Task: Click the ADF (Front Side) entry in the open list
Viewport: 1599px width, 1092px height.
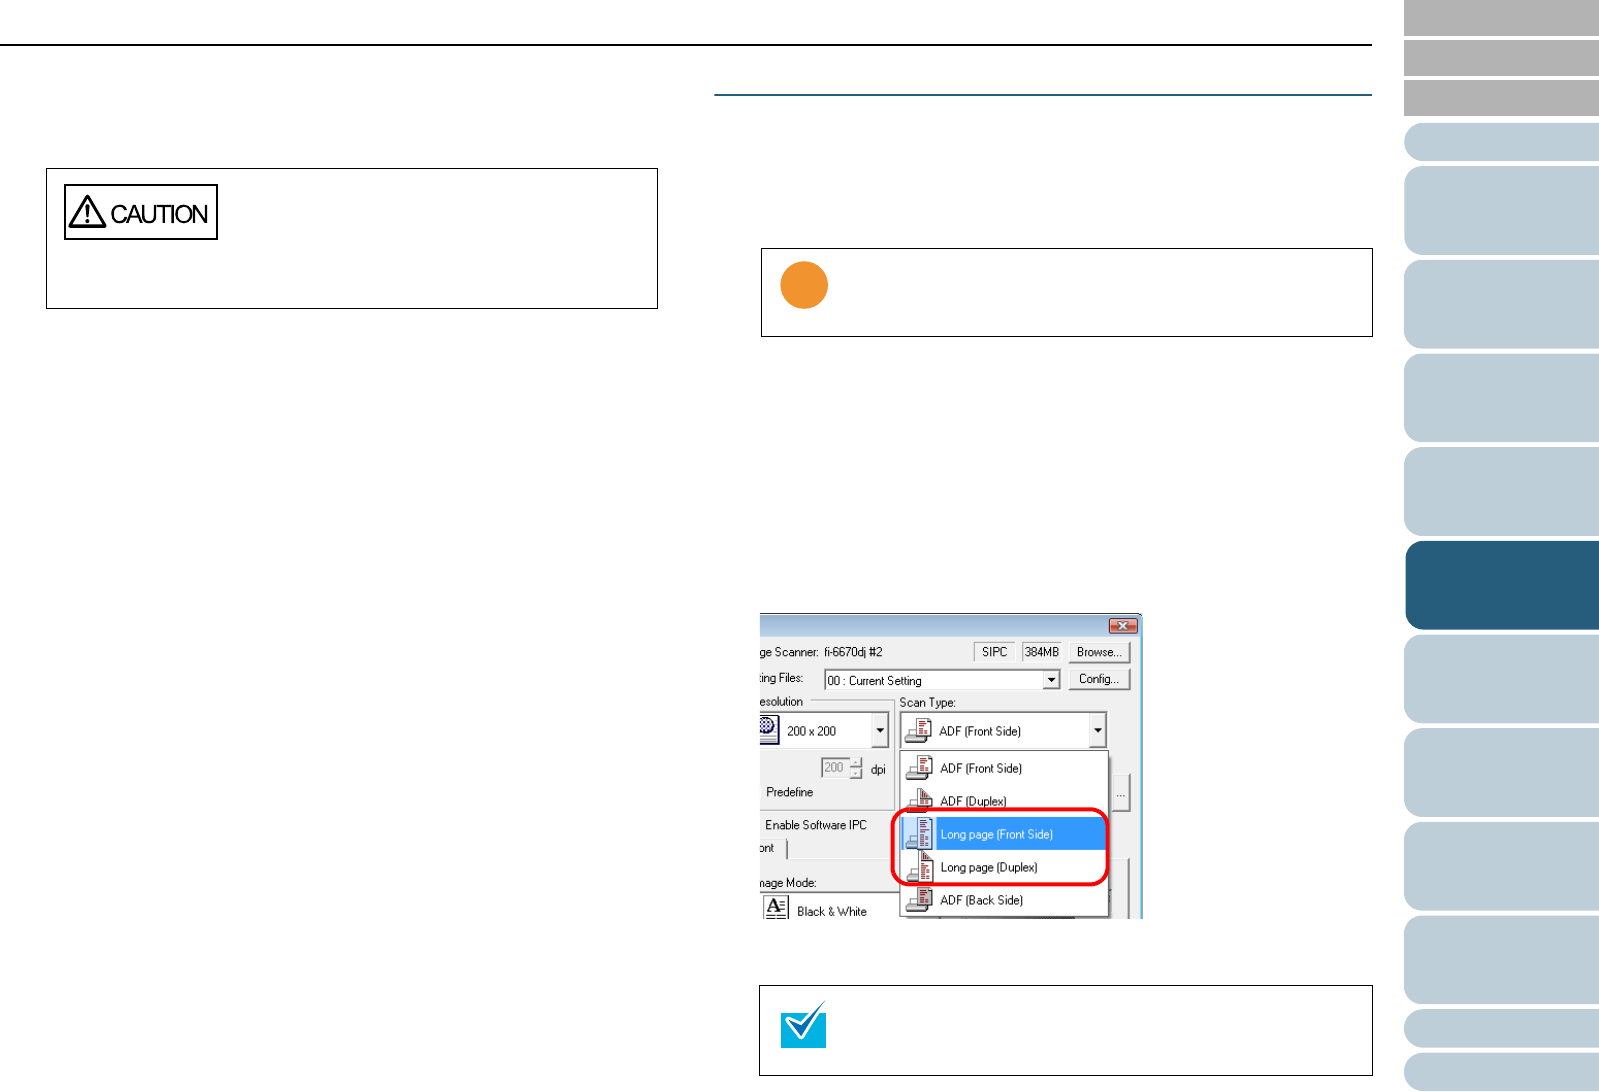Action: [x=1005, y=768]
